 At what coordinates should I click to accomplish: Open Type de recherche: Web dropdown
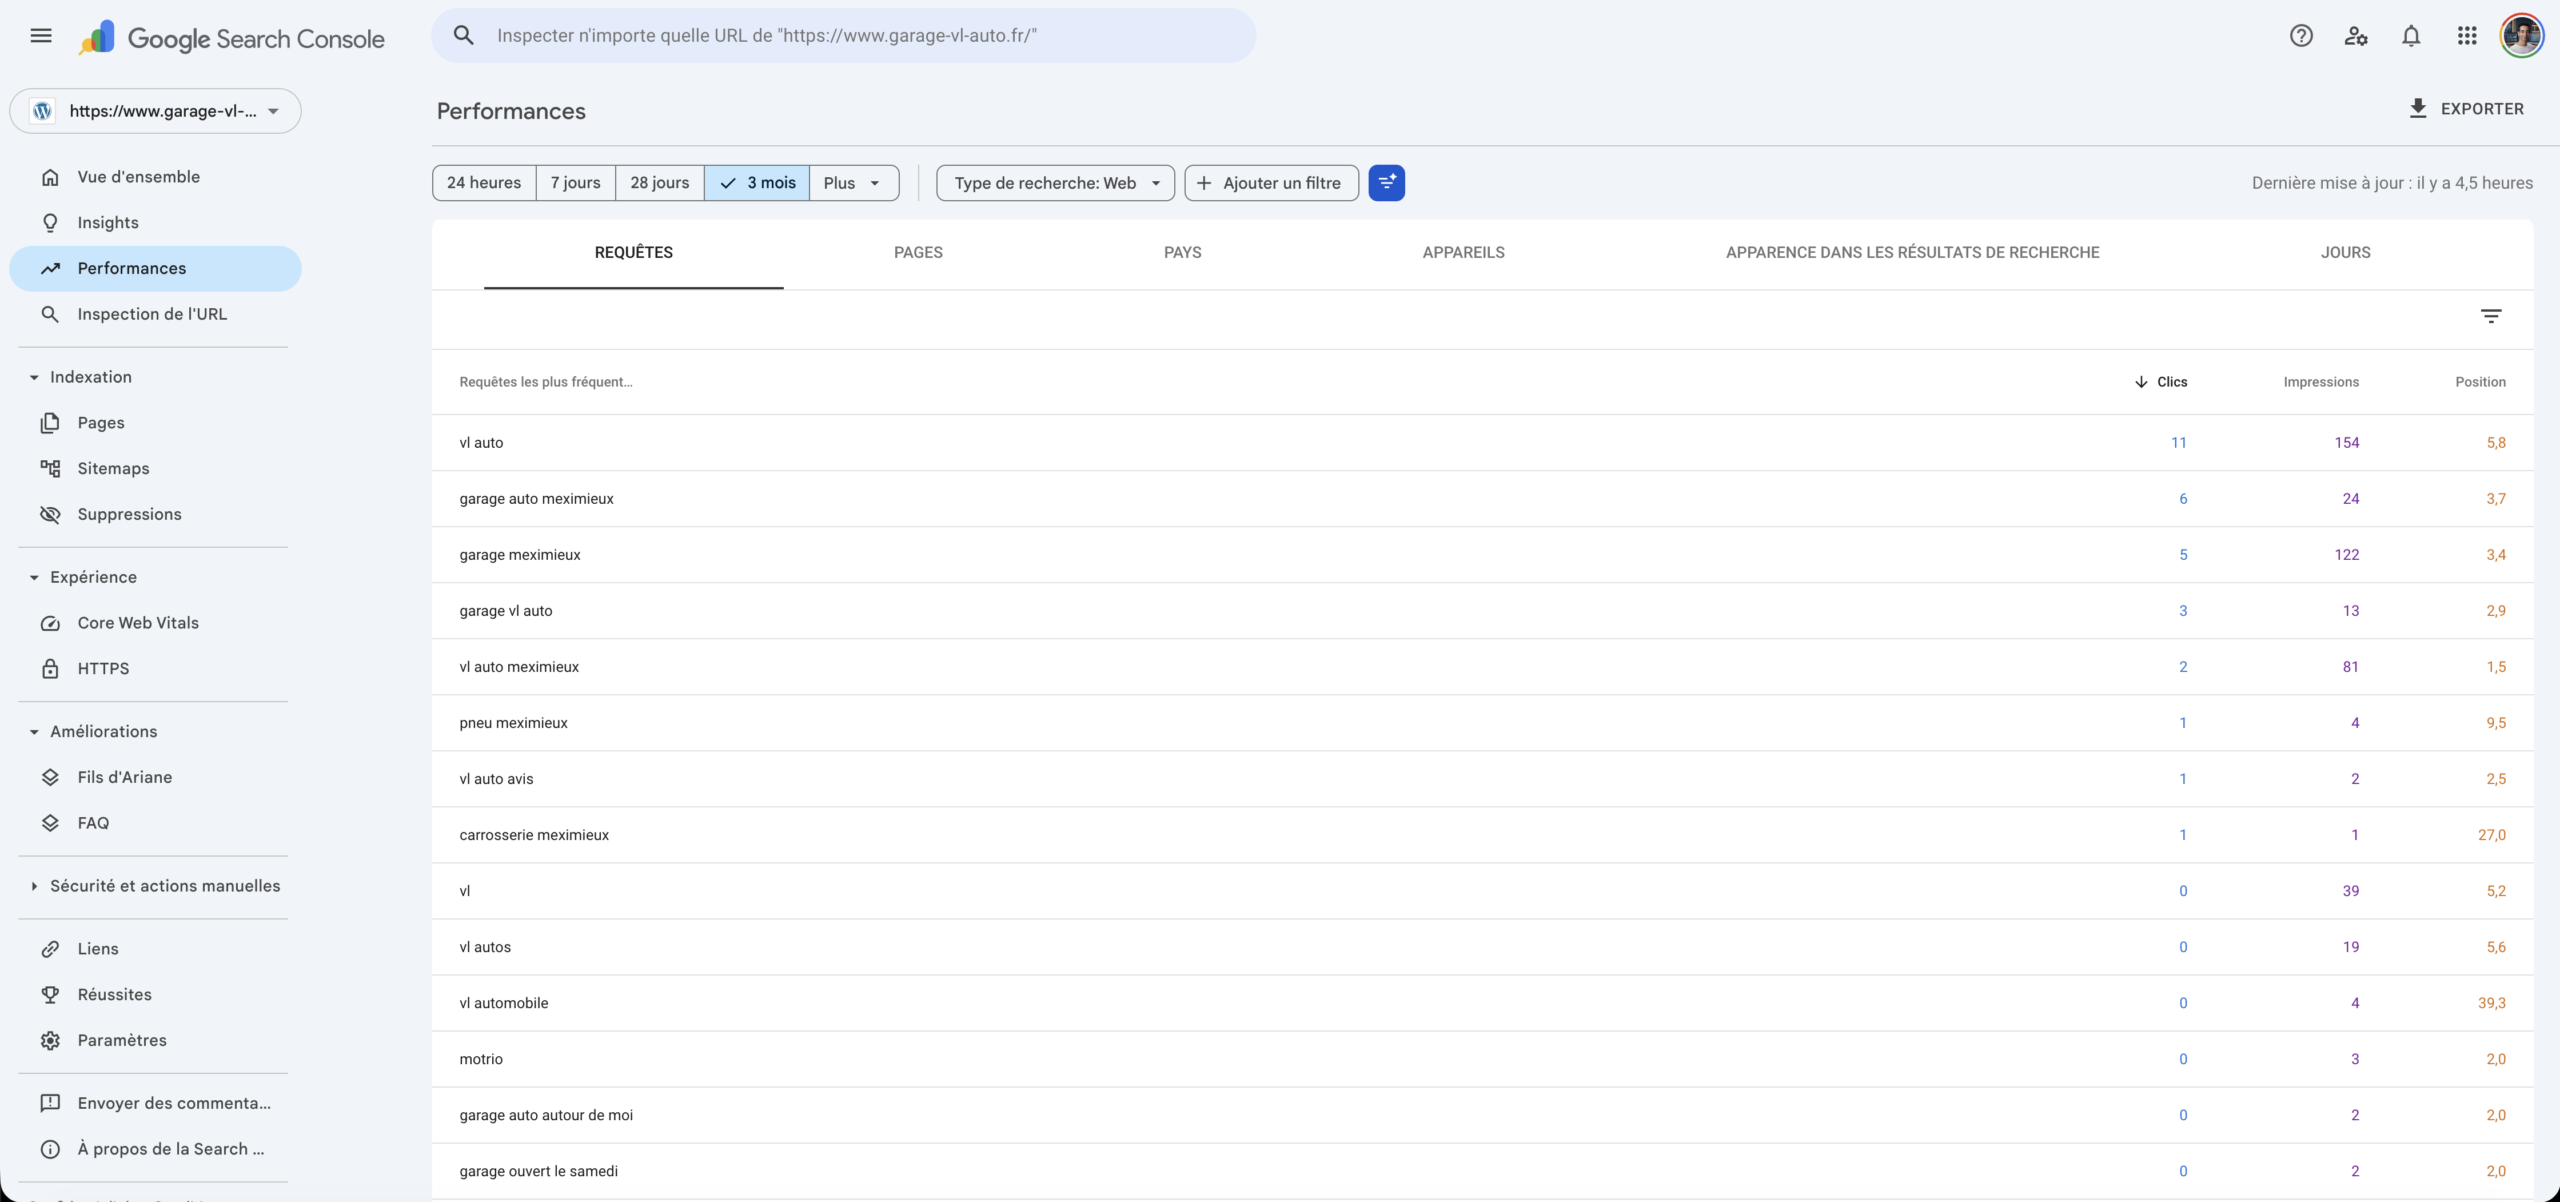[1055, 183]
